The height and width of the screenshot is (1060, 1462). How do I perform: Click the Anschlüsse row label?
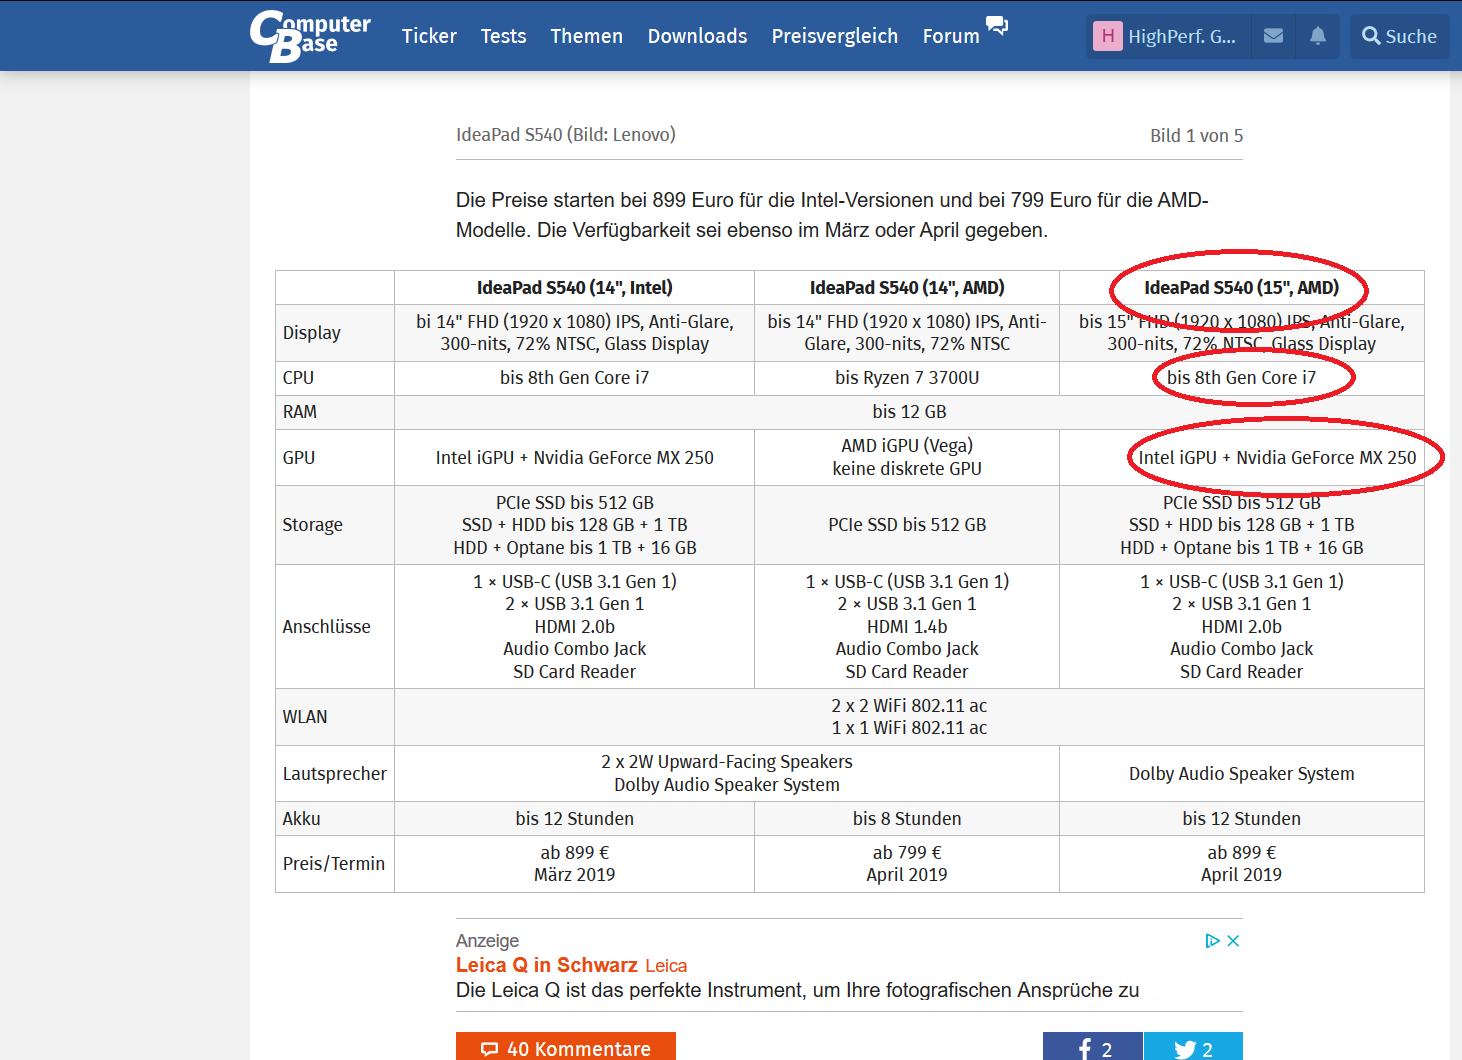[x=327, y=627]
